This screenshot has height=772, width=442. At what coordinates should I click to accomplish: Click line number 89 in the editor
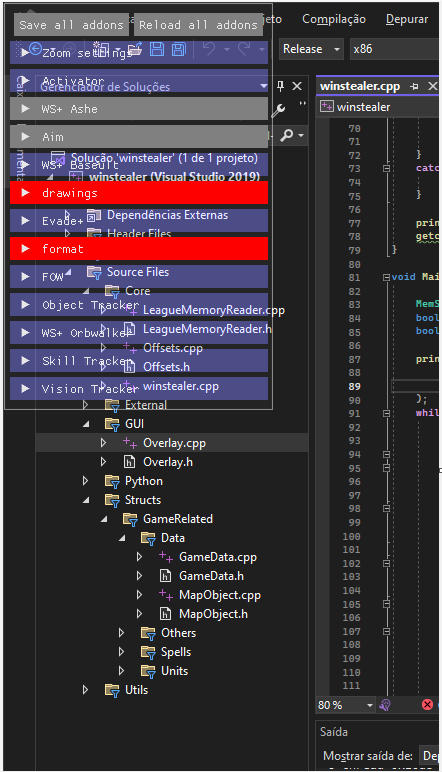click(x=354, y=386)
